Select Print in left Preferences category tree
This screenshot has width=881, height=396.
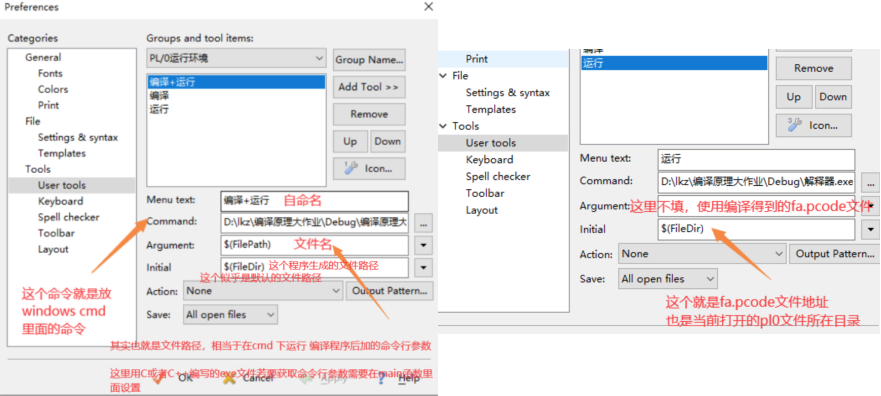[x=48, y=105]
